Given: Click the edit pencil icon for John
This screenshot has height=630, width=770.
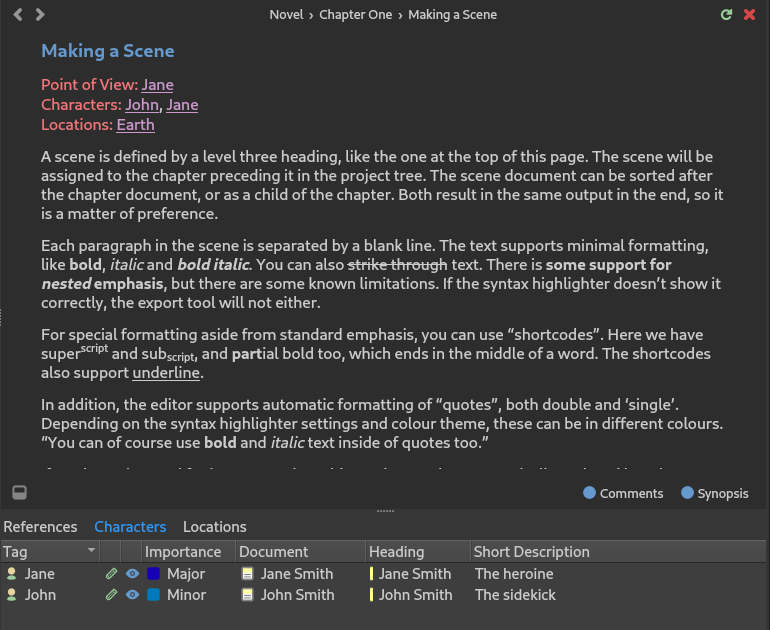Looking at the screenshot, I should pyautogui.click(x=111, y=595).
